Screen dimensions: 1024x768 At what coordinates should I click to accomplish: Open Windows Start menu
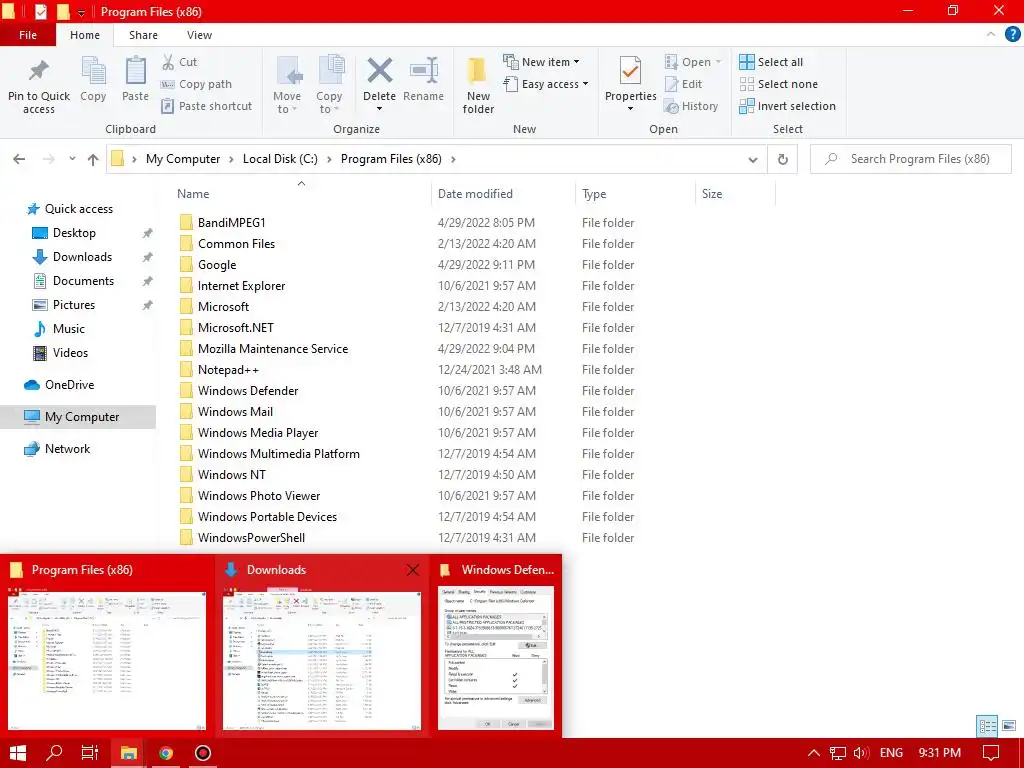pyautogui.click(x=18, y=753)
